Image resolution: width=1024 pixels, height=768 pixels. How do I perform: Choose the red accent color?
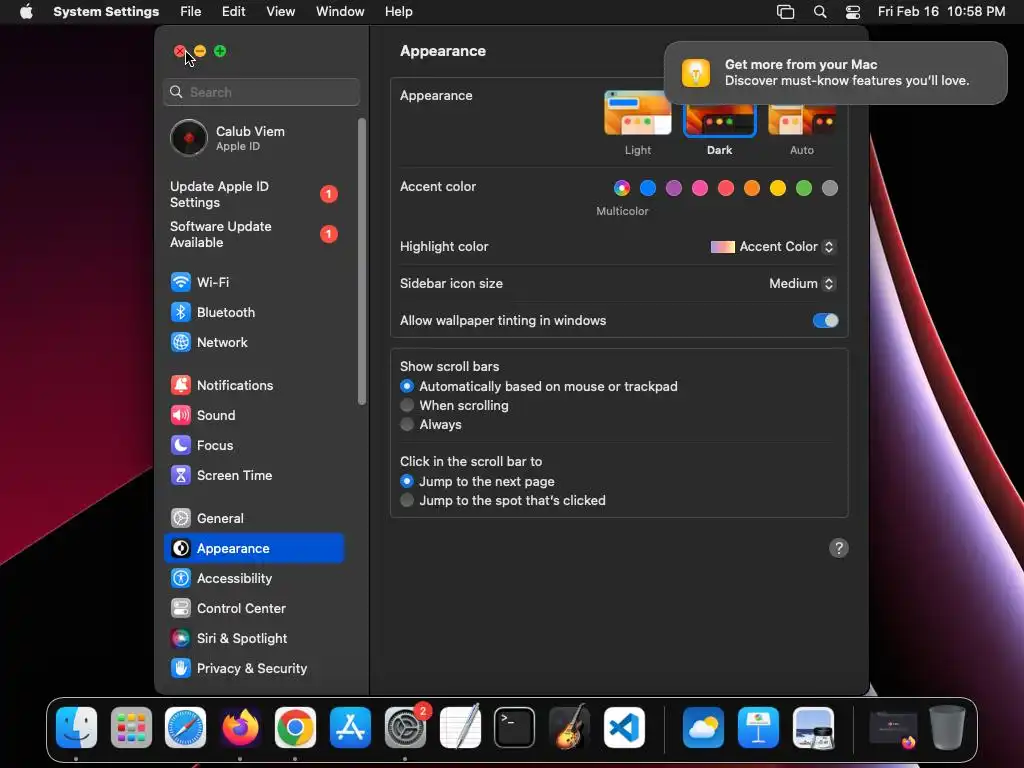(x=726, y=188)
